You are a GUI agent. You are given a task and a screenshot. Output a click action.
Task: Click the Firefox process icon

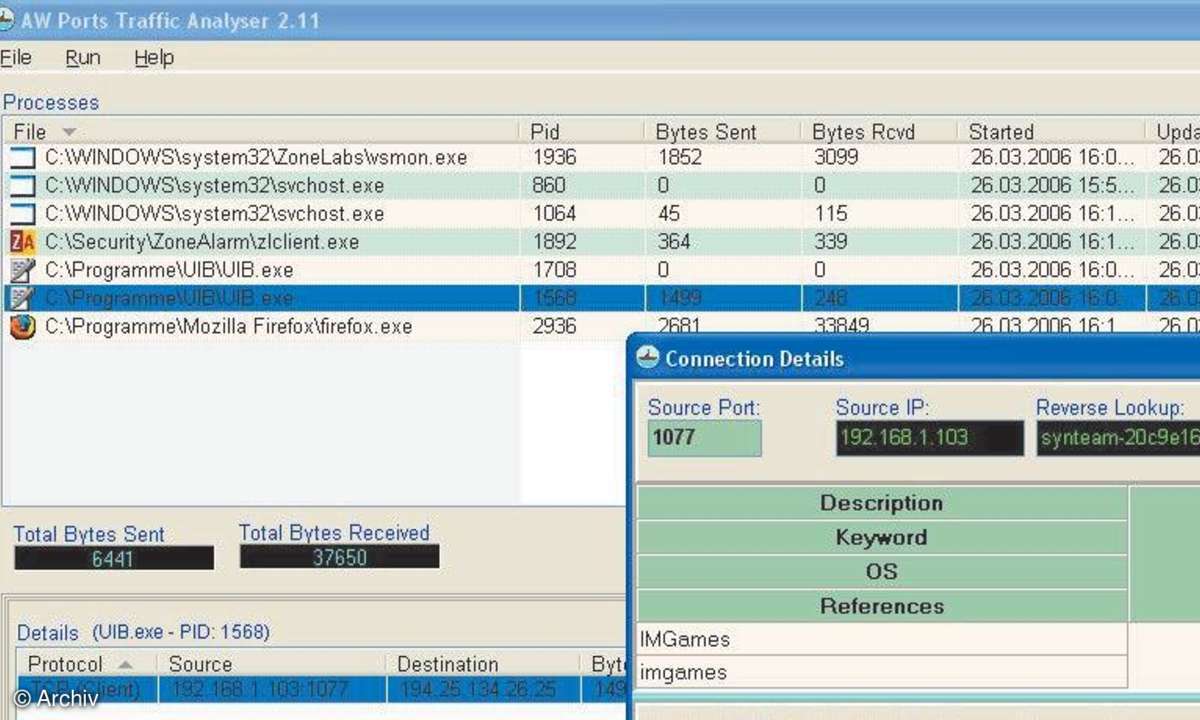[22, 326]
